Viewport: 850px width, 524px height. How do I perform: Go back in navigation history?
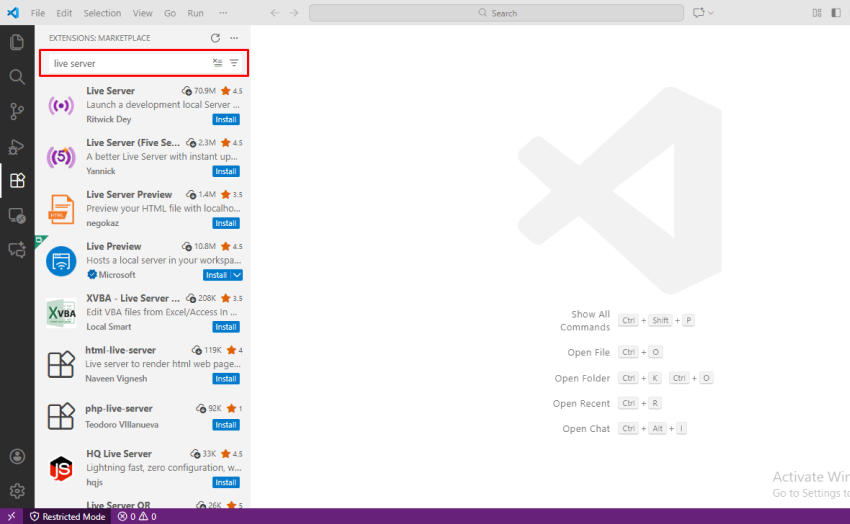point(275,12)
